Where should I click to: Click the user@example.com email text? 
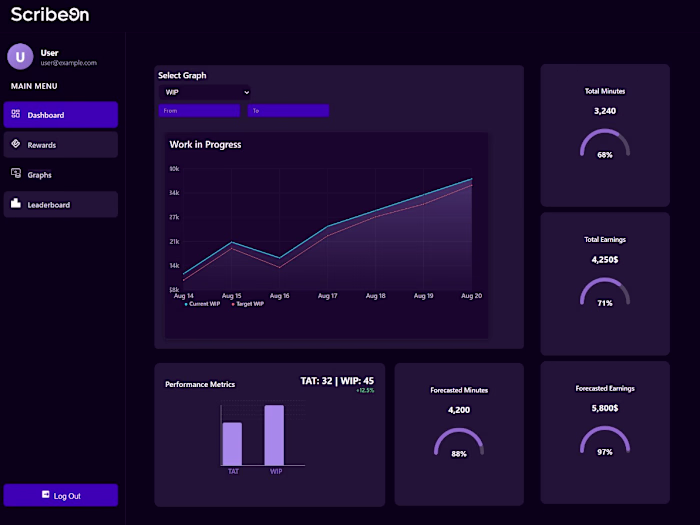coord(69,63)
